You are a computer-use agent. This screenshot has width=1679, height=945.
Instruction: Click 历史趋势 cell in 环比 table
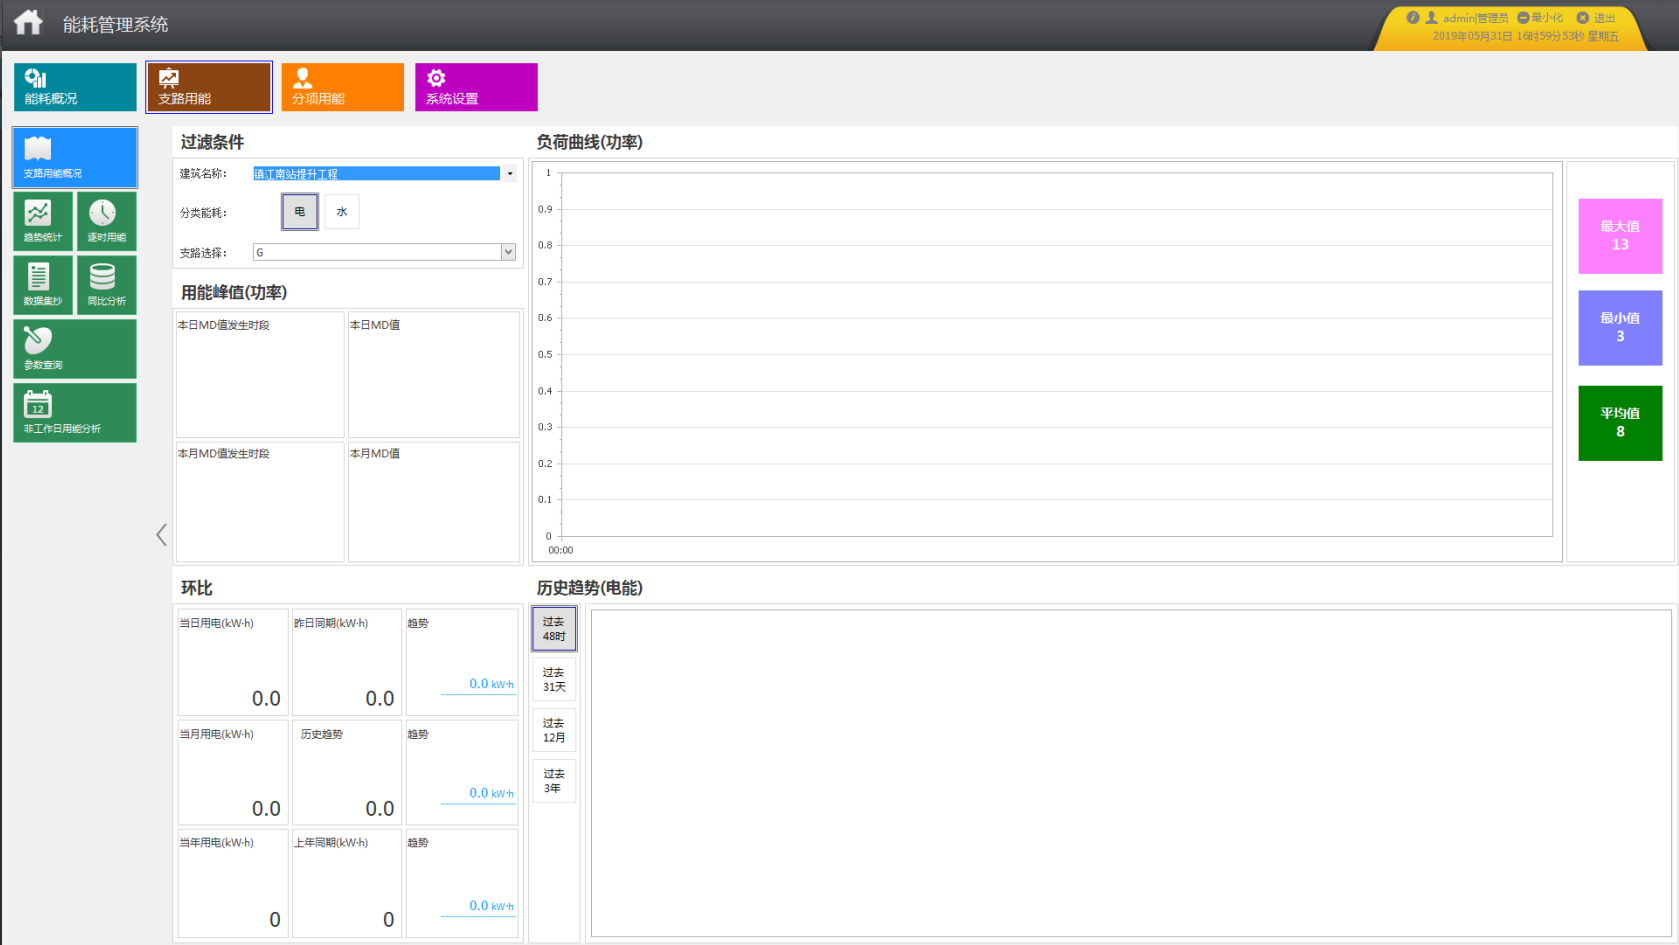point(347,772)
